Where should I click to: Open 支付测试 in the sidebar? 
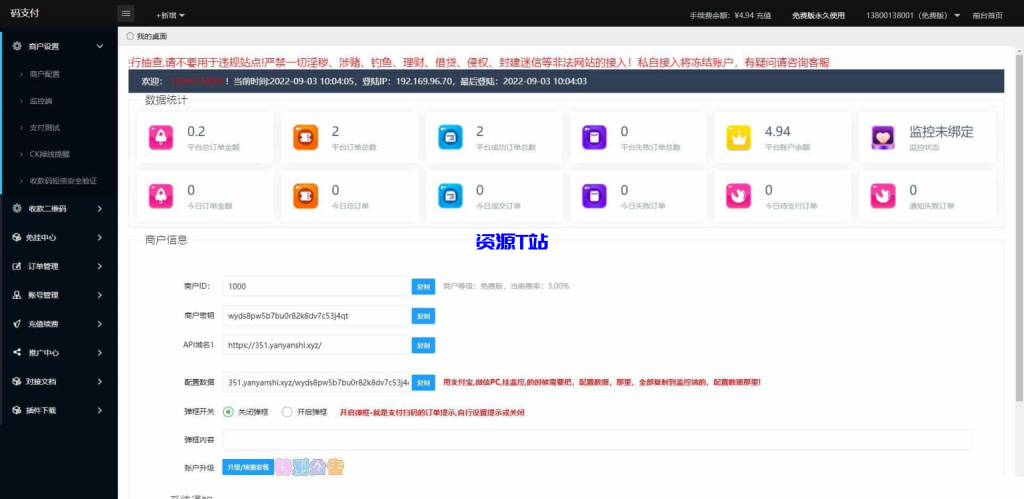tap(44, 127)
